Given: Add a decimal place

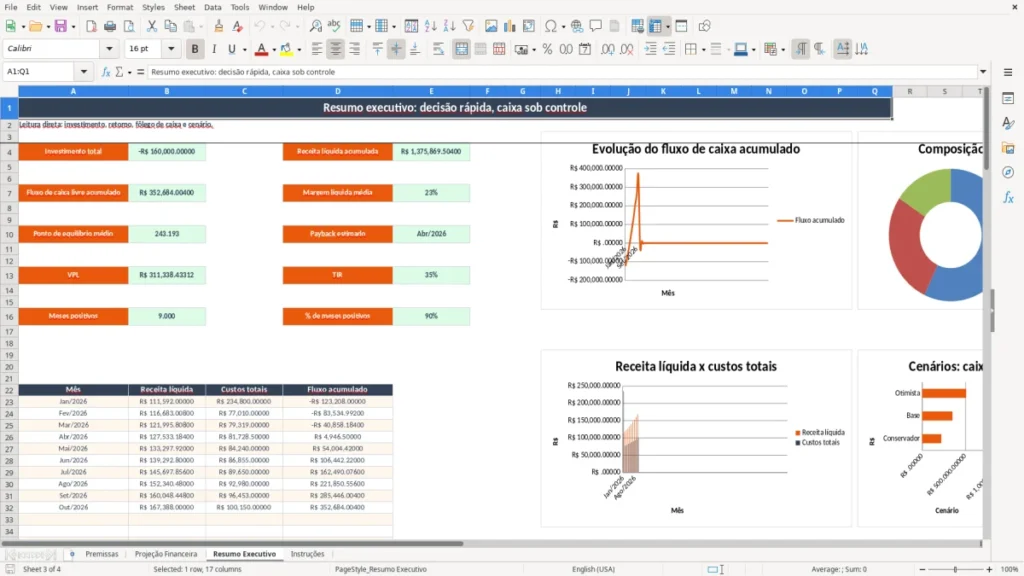Looking at the screenshot, I should pos(607,49).
